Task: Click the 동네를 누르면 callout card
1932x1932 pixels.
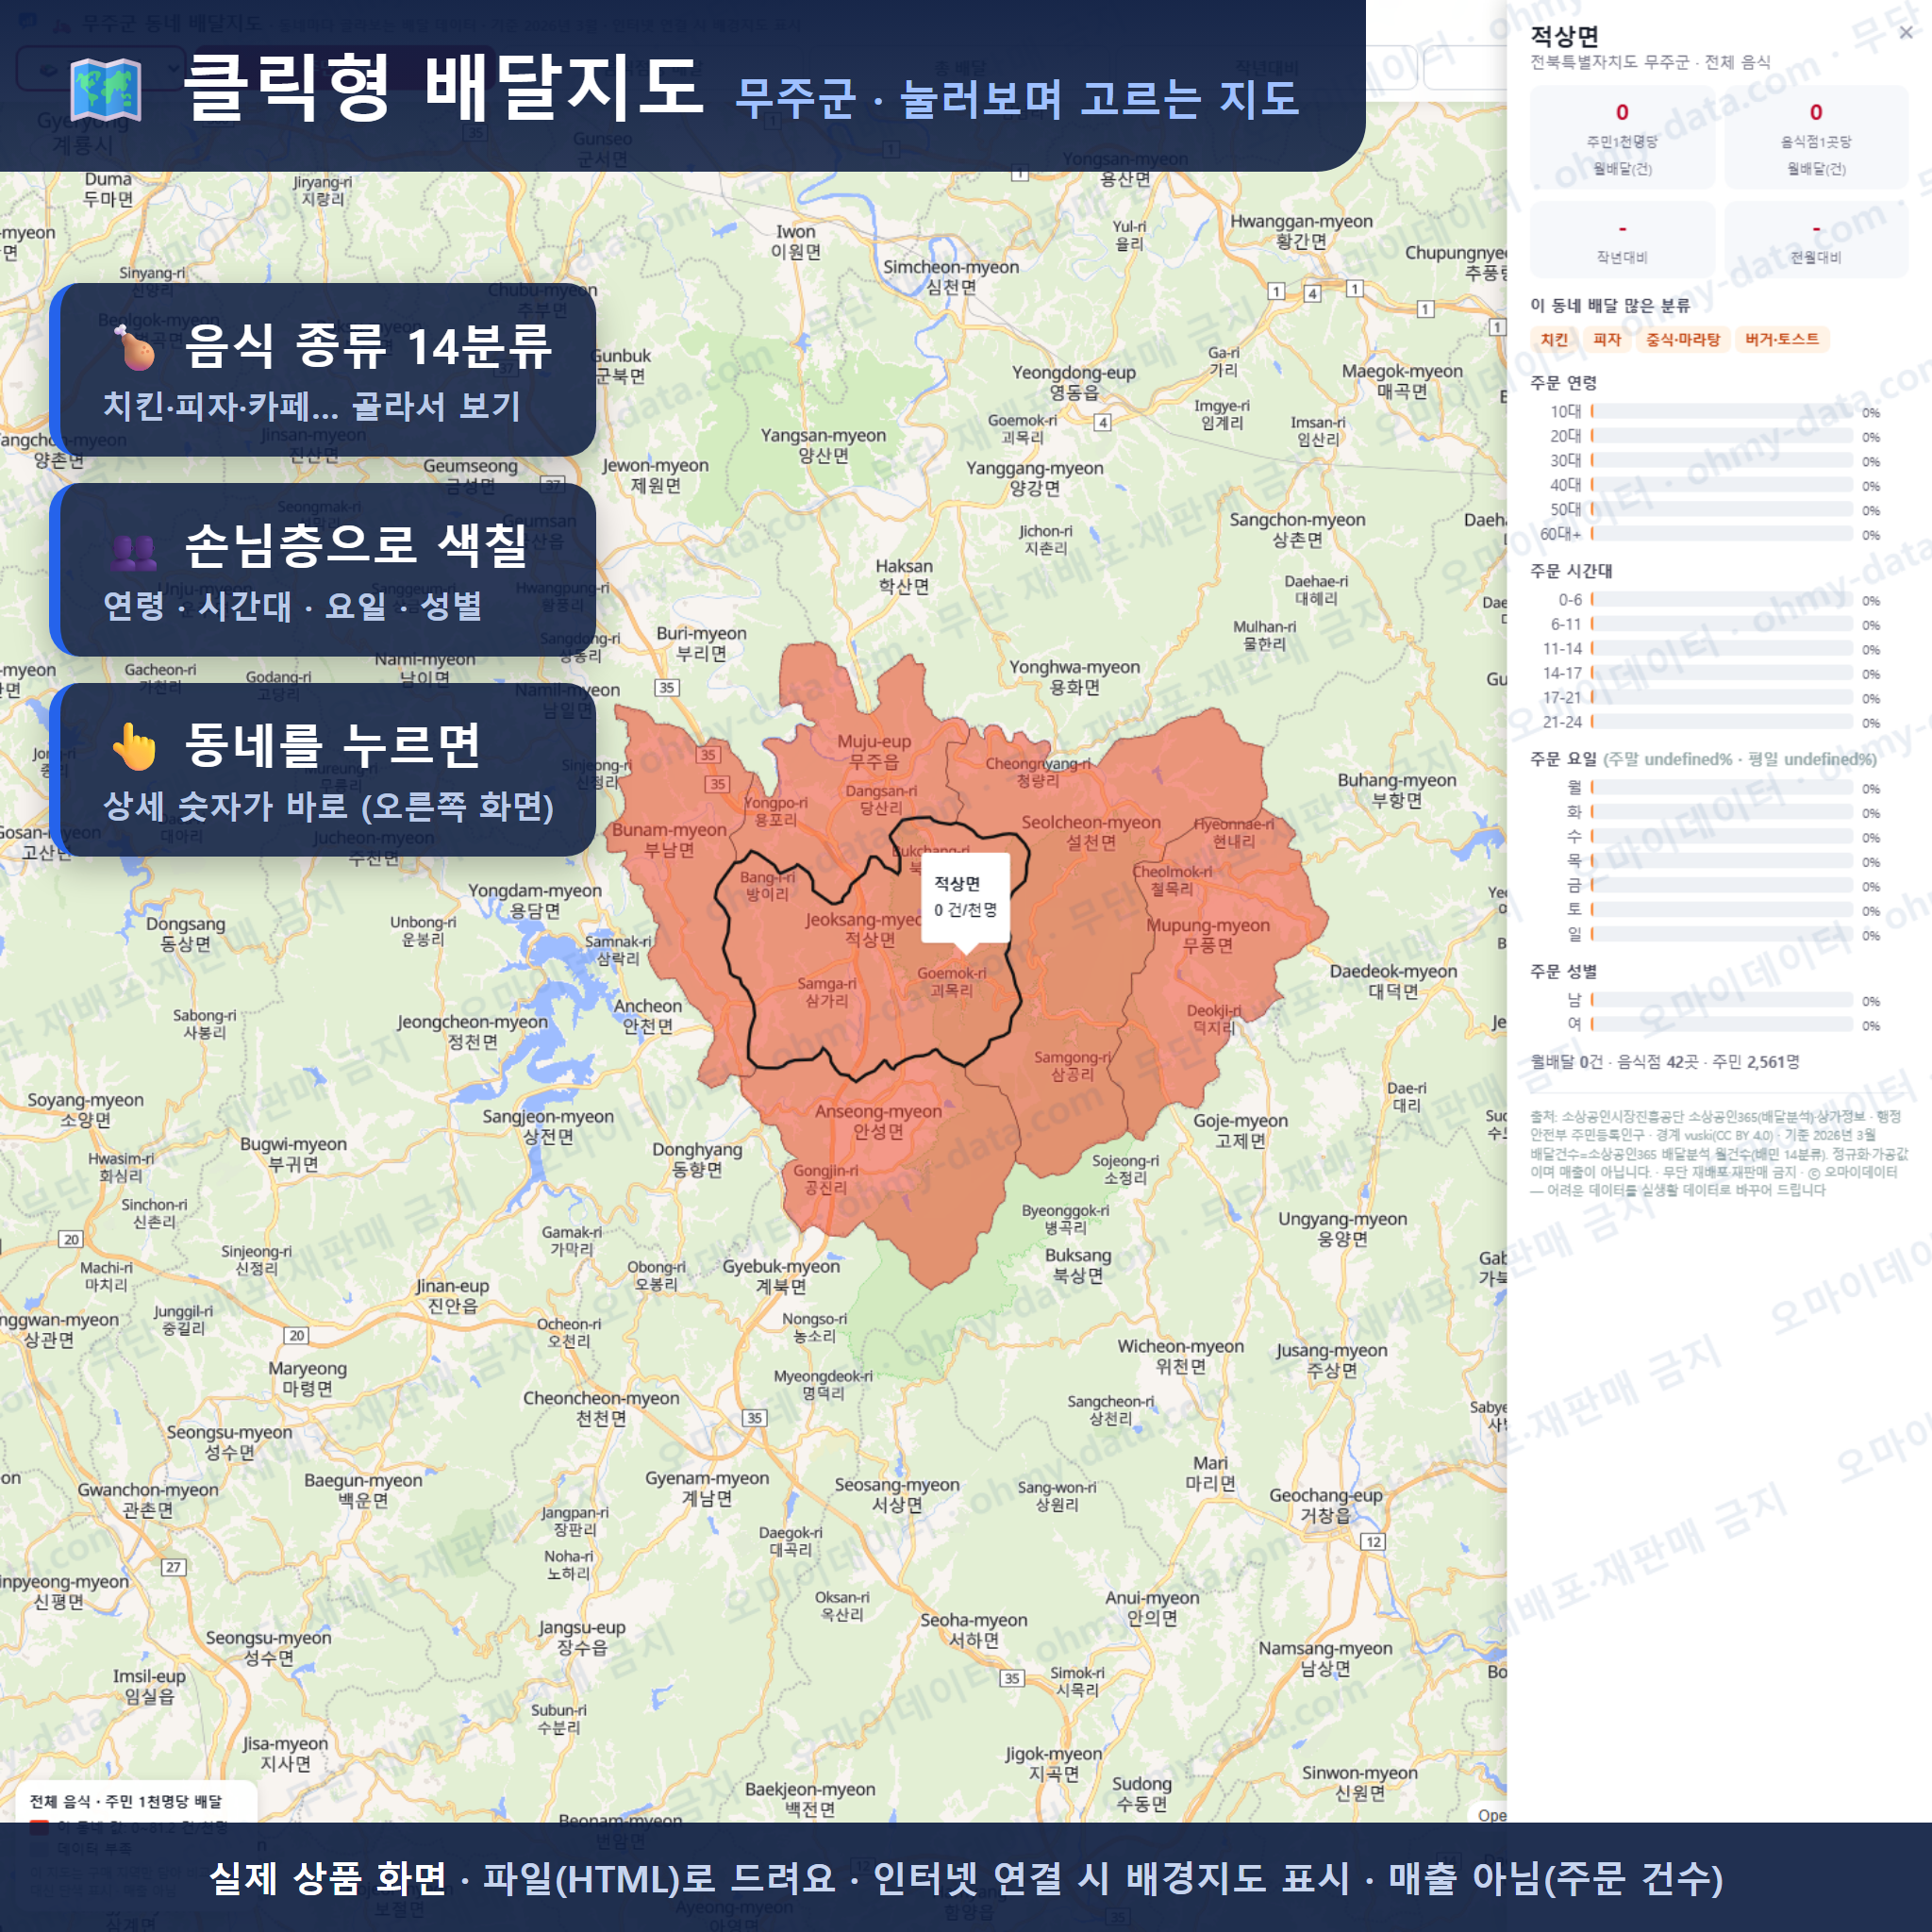Action: [323, 769]
